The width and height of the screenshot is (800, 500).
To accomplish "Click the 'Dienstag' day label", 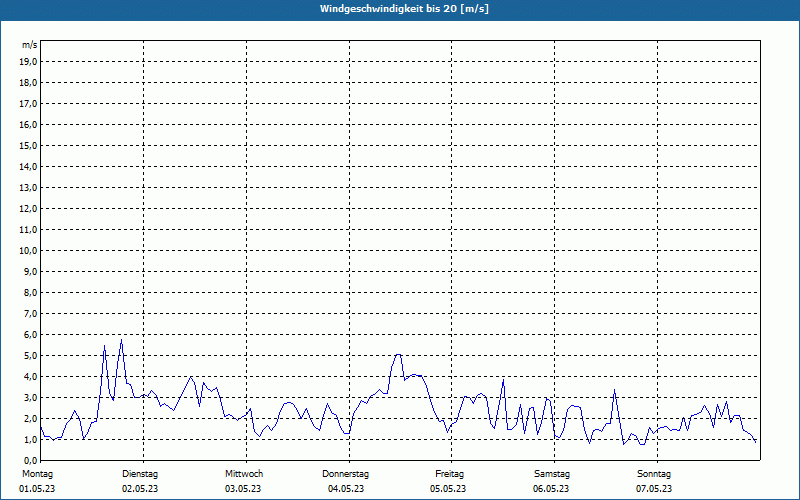I will pyautogui.click(x=140, y=474).
